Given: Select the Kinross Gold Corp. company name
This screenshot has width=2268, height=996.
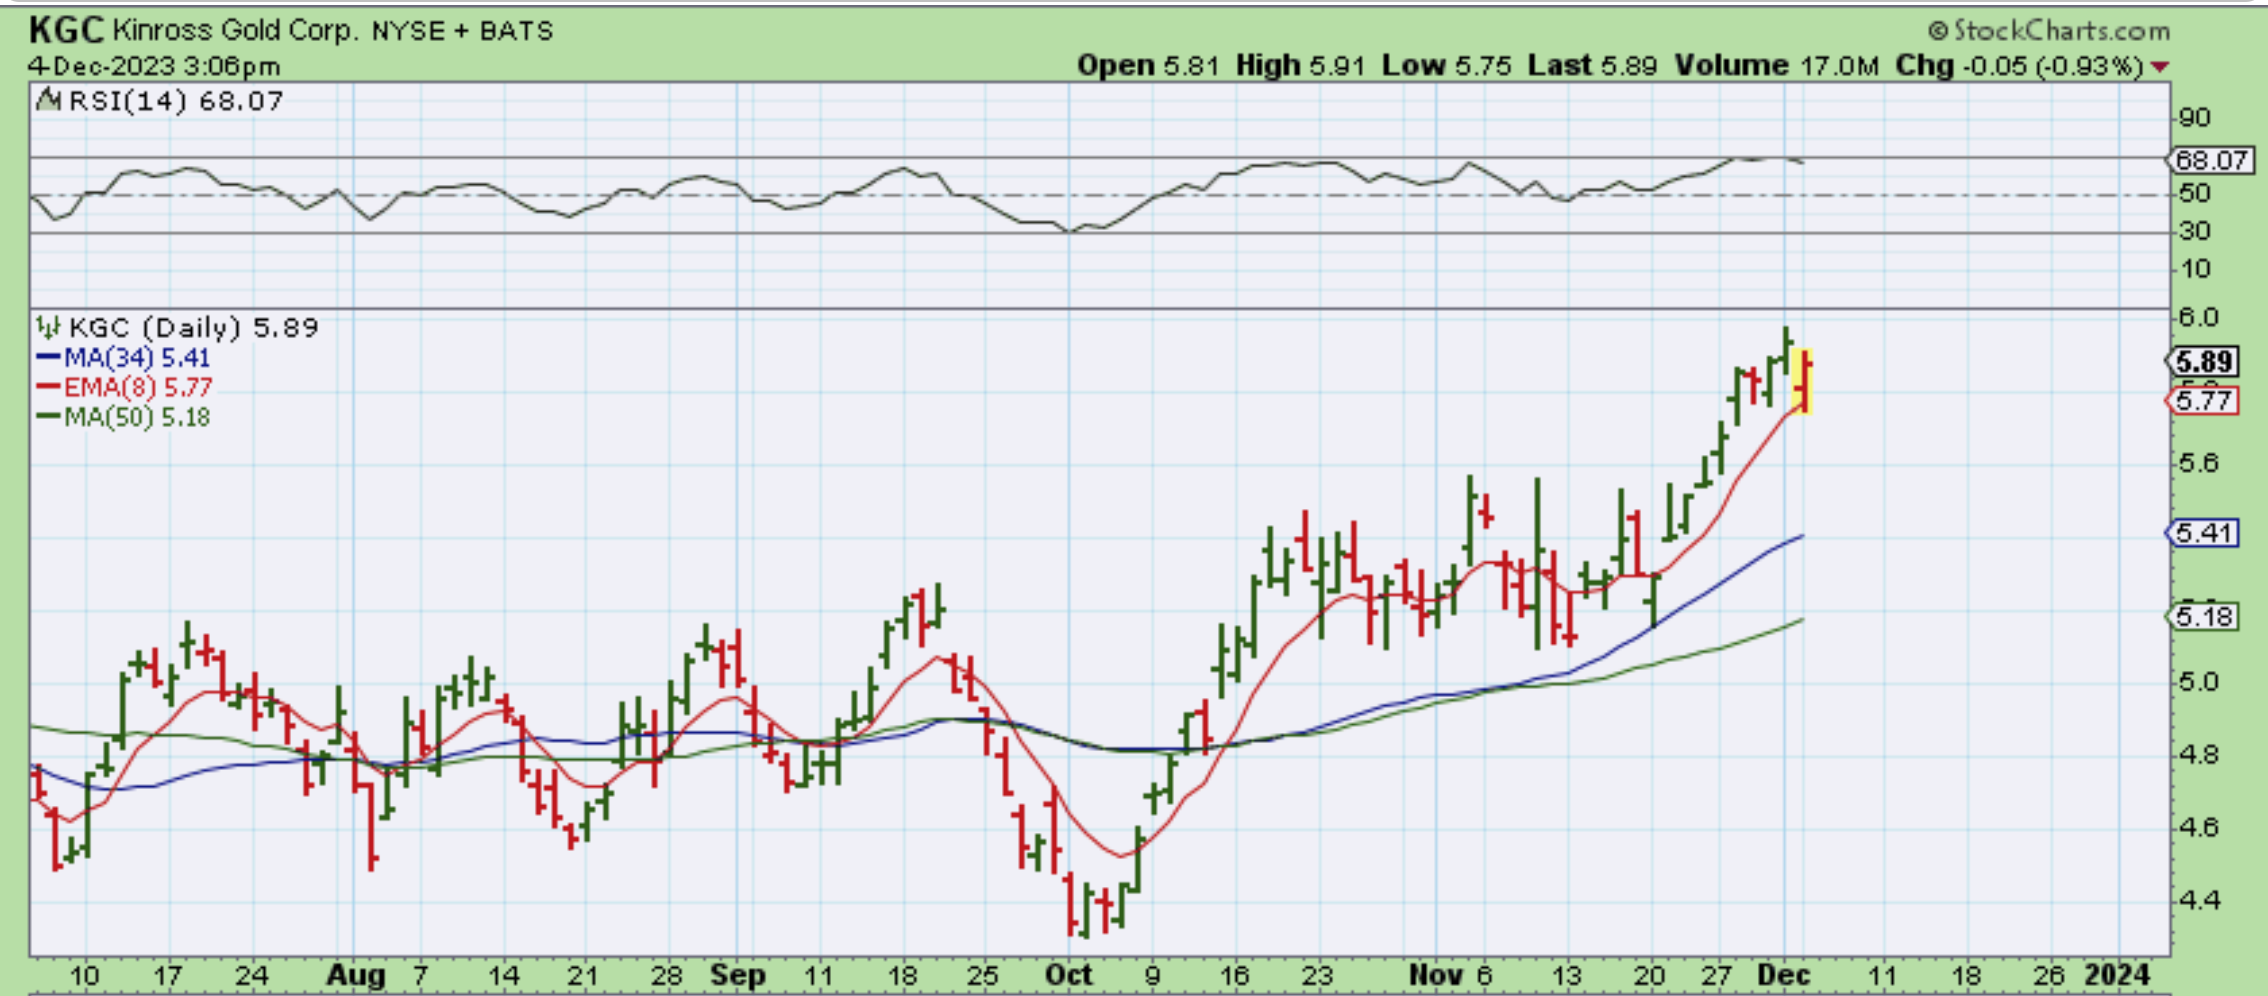Looking at the screenshot, I should coord(234,30).
